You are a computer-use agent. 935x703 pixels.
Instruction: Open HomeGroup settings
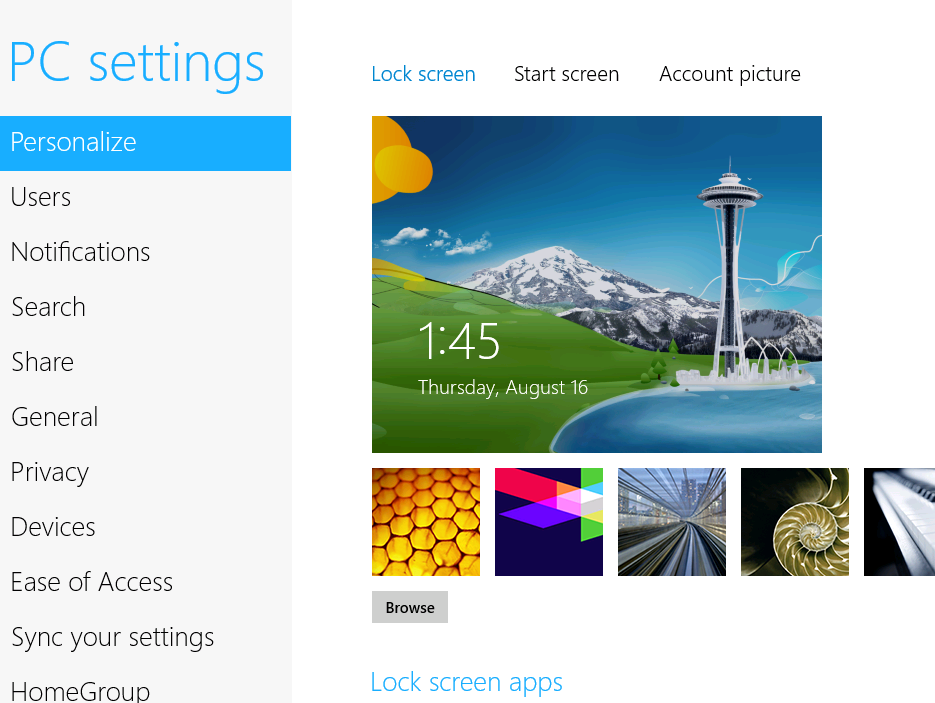(x=80, y=690)
